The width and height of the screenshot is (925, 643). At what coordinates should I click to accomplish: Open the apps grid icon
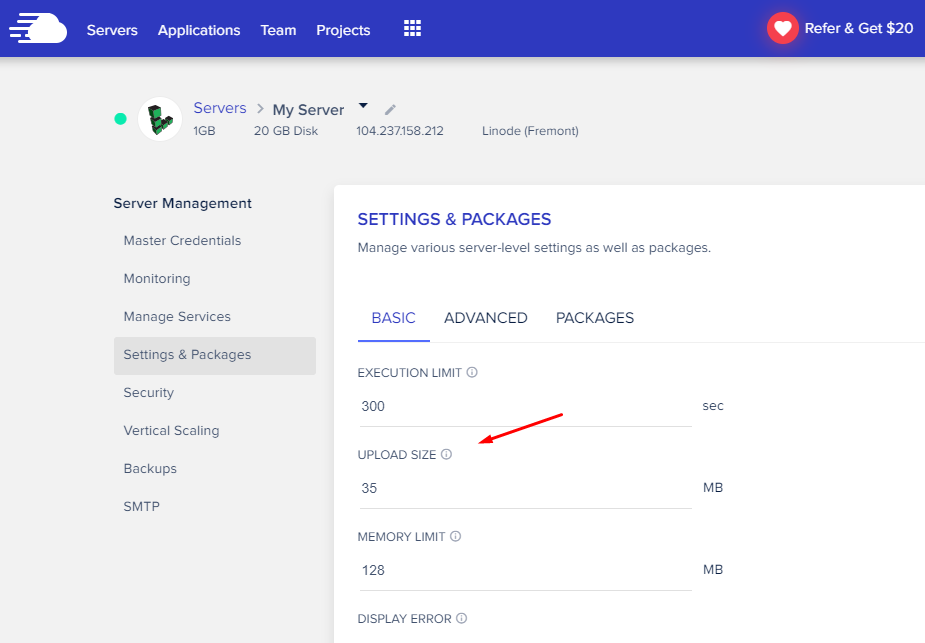[x=412, y=28]
